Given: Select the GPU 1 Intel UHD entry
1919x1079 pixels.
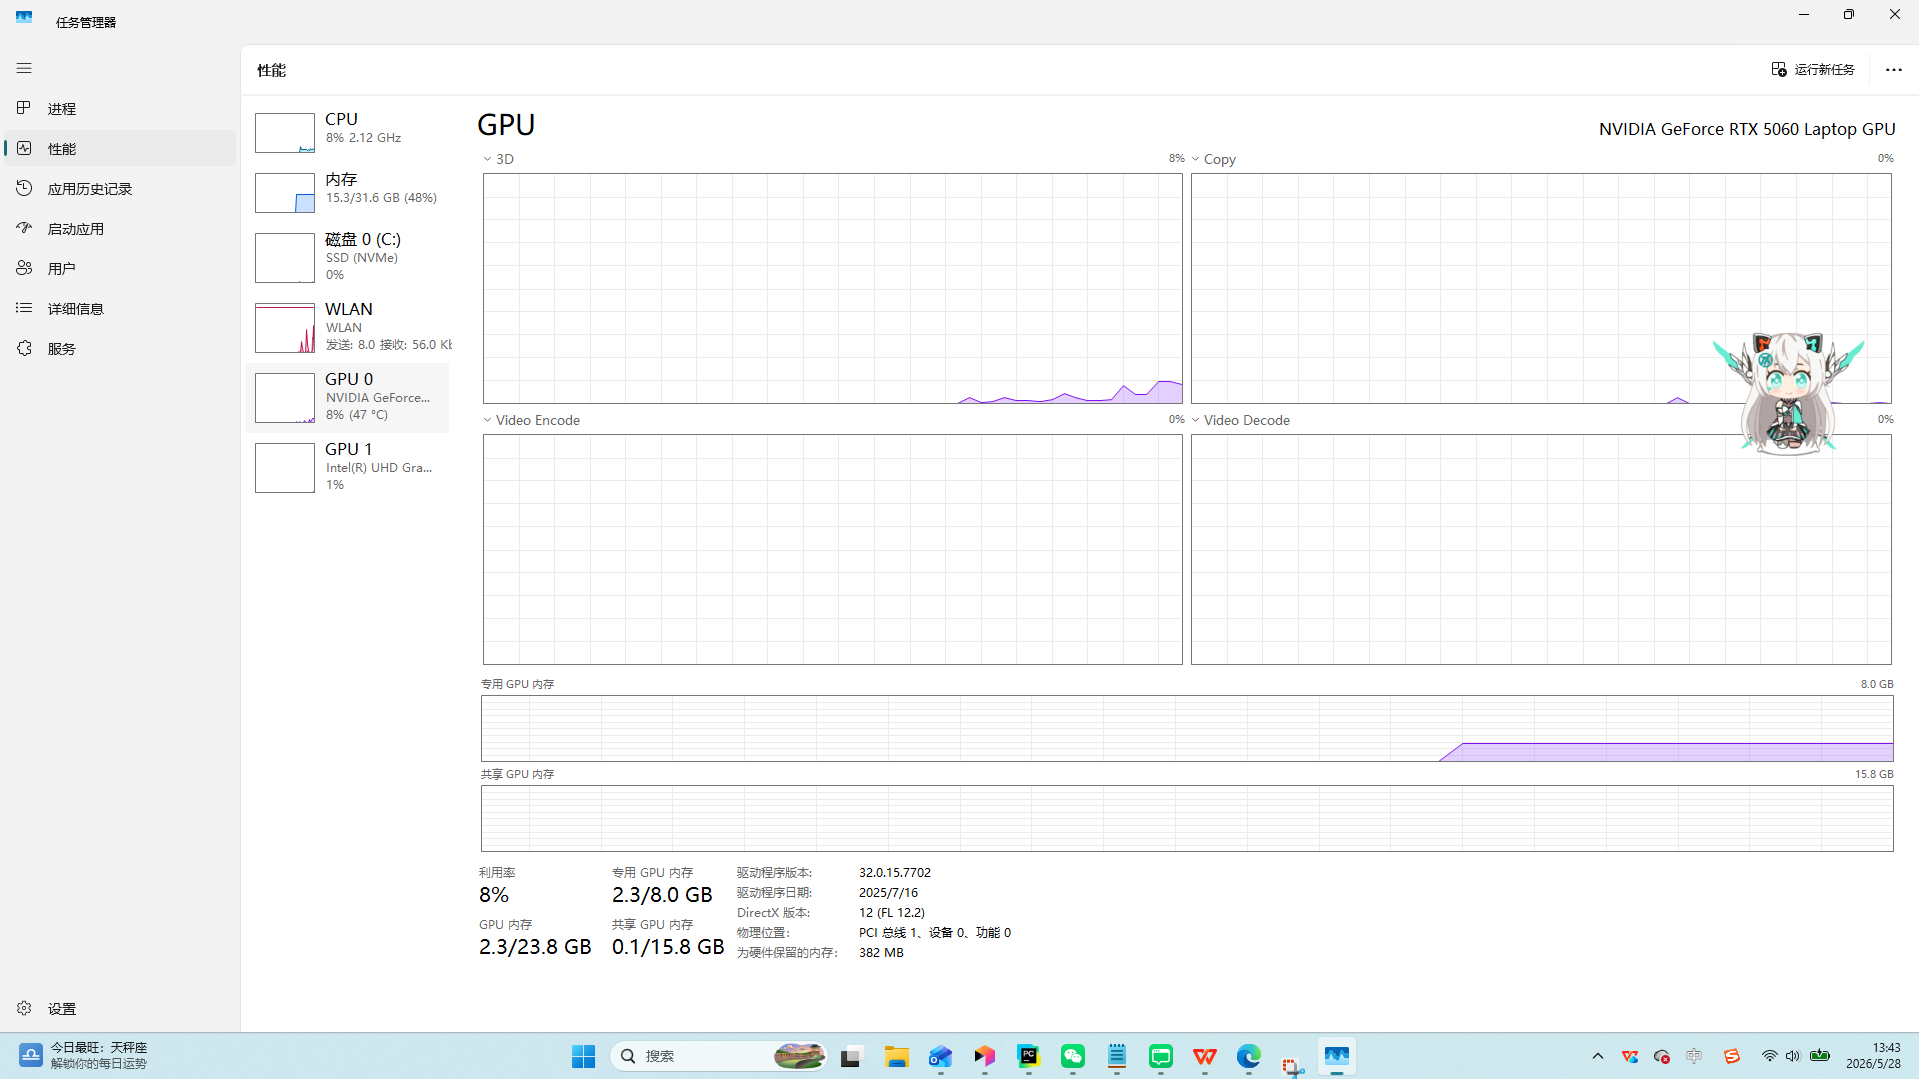Looking at the screenshot, I should [x=347, y=467].
